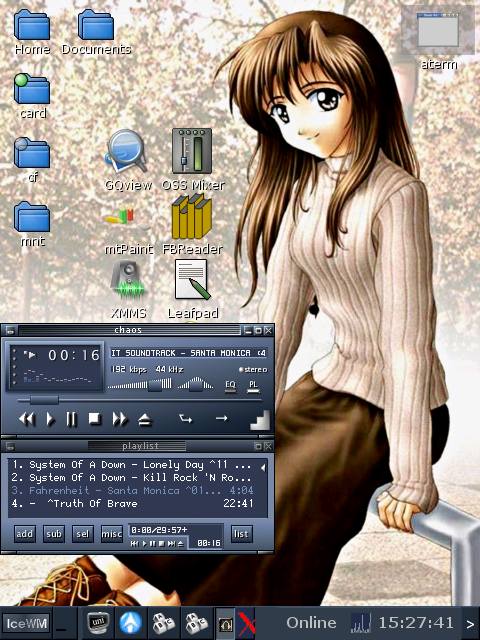480x640 pixels.
Task: Click mini pause button in playlist window
Action: [x=152, y=544]
